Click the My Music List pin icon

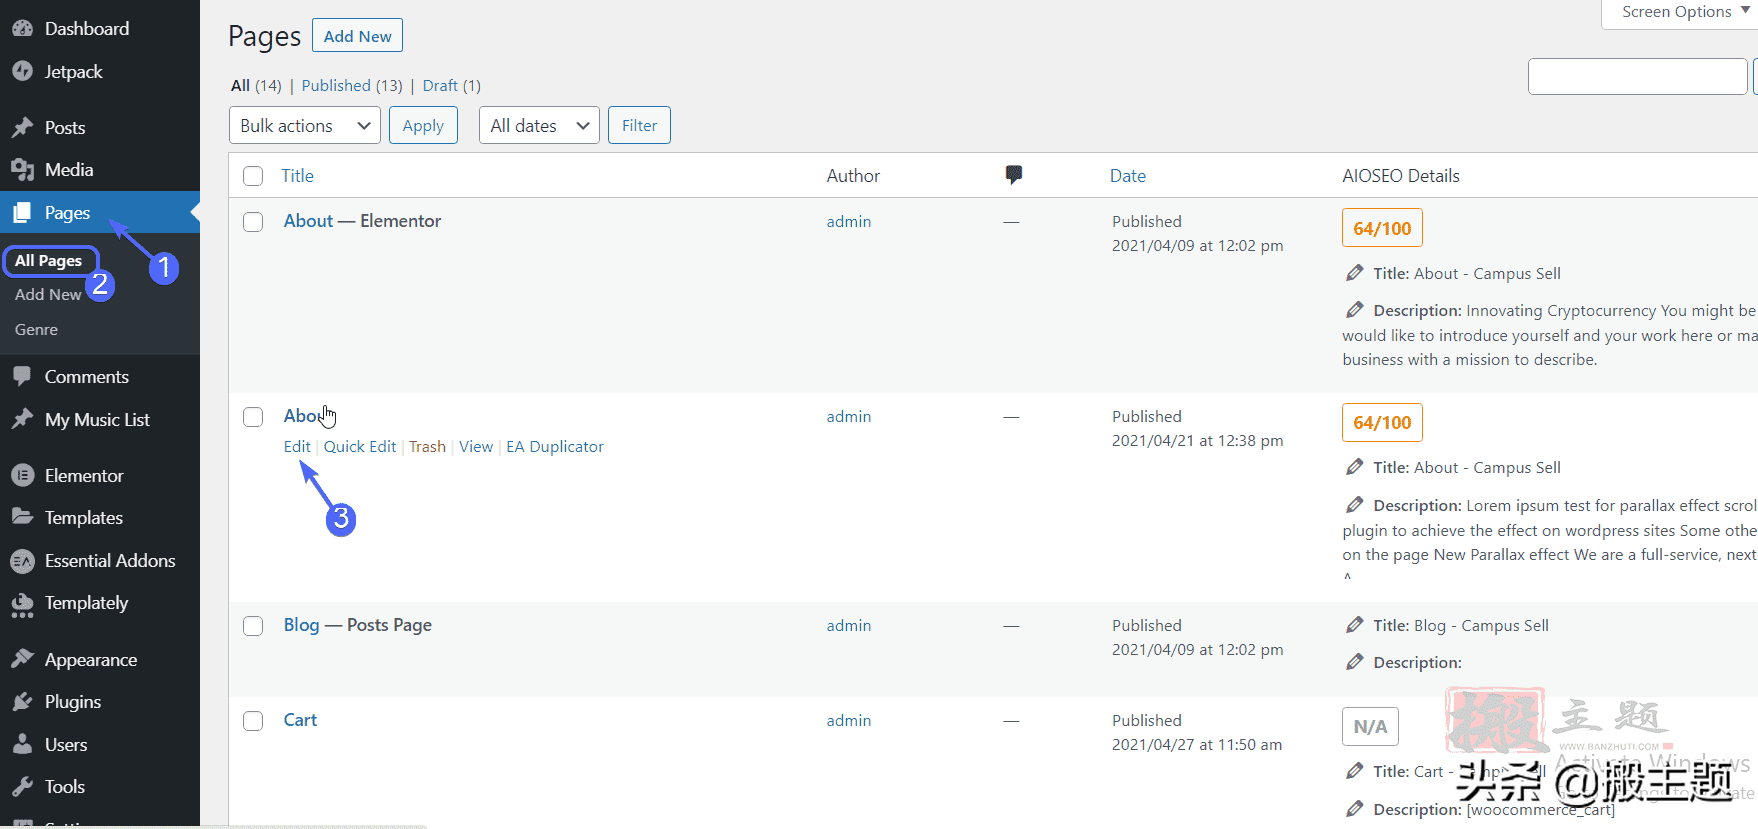(x=22, y=420)
